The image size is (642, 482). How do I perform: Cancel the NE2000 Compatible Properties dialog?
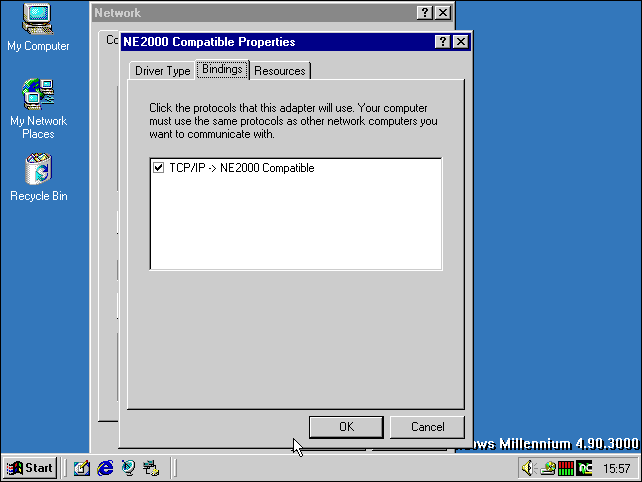[427, 427]
